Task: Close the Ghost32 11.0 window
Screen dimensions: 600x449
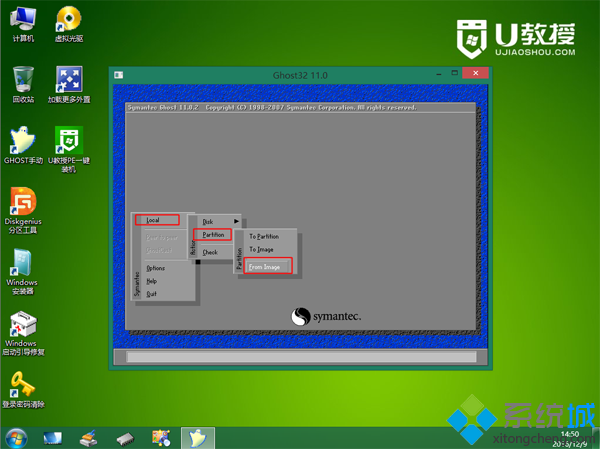Action: [475, 73]
